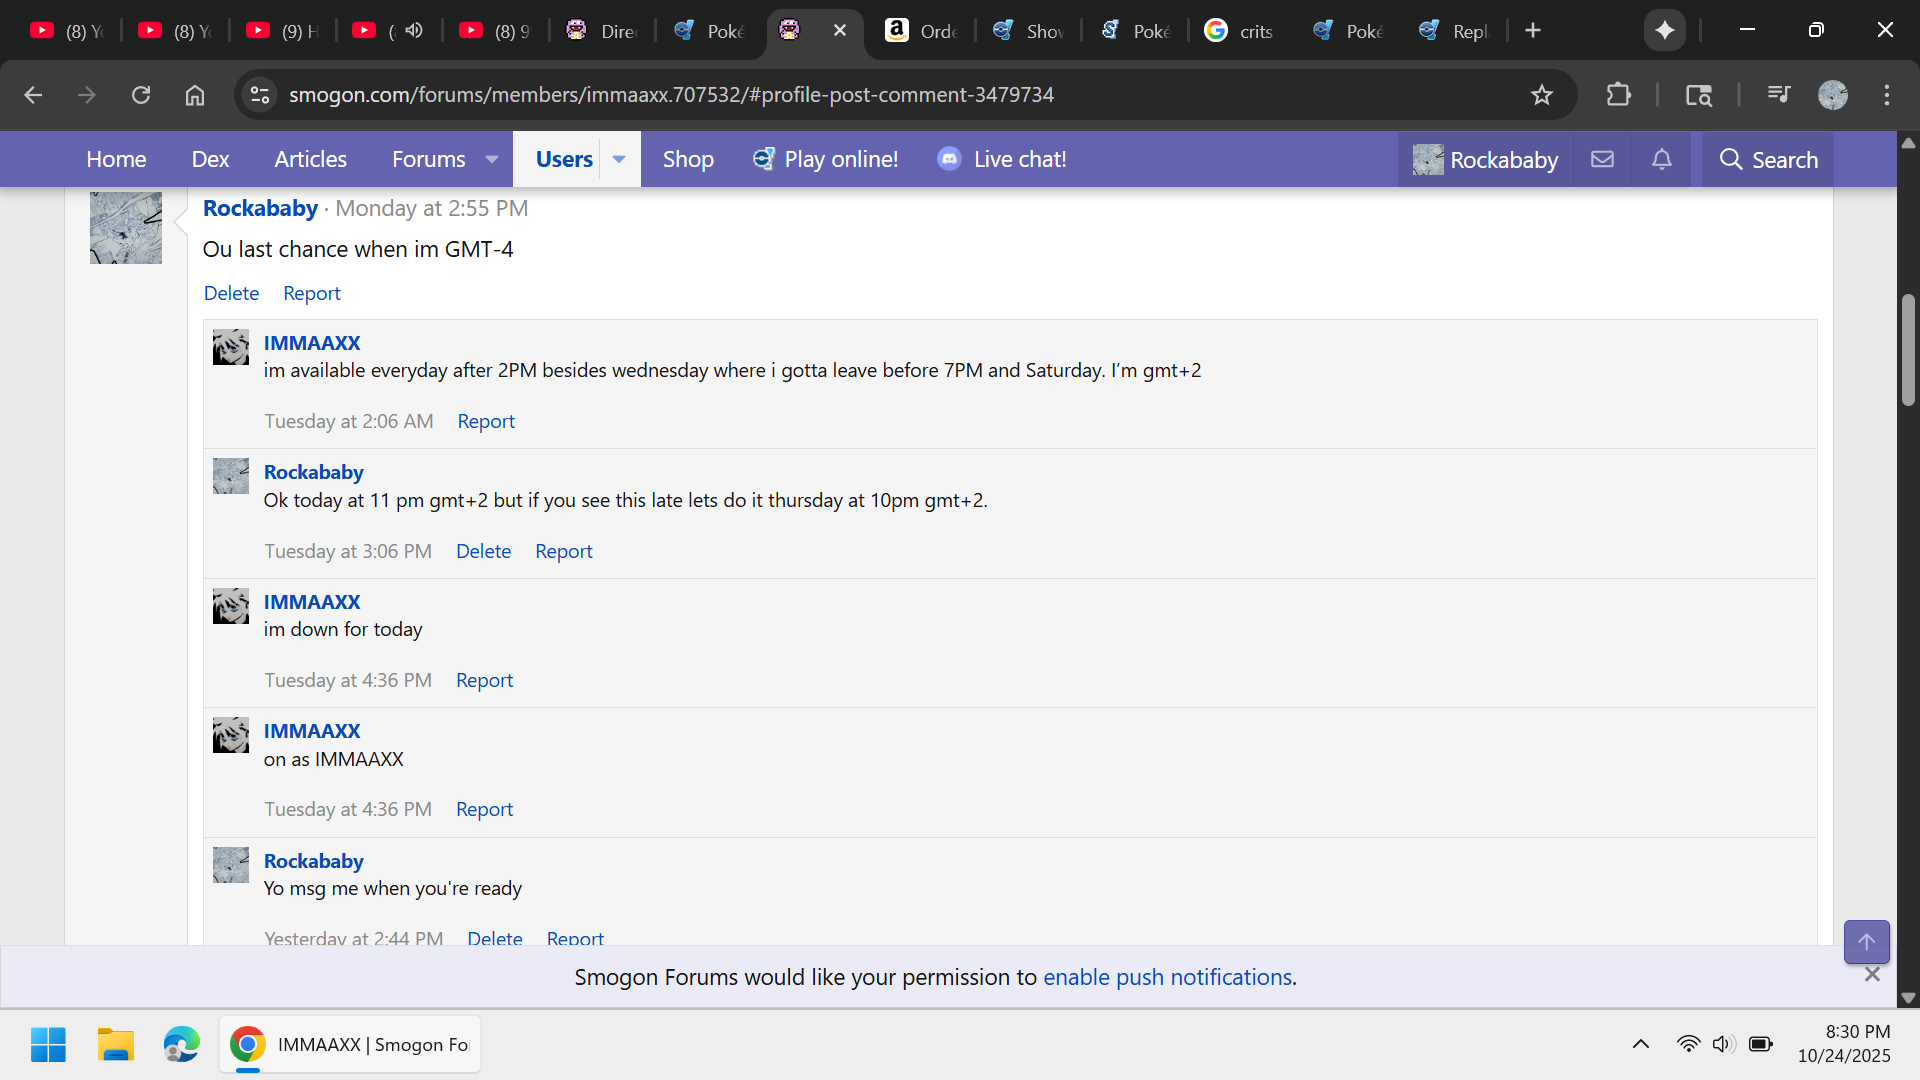The width and height of the screenshot is (1920, 1080).
Task: Expand the Users dropdown arrow
Action: pyautogui.click(x=619, y=159)
